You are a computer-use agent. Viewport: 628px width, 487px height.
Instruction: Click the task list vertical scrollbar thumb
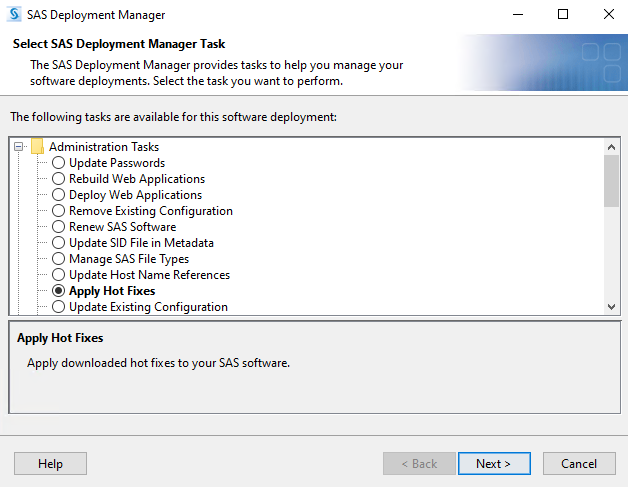click(x=611, y=180)
